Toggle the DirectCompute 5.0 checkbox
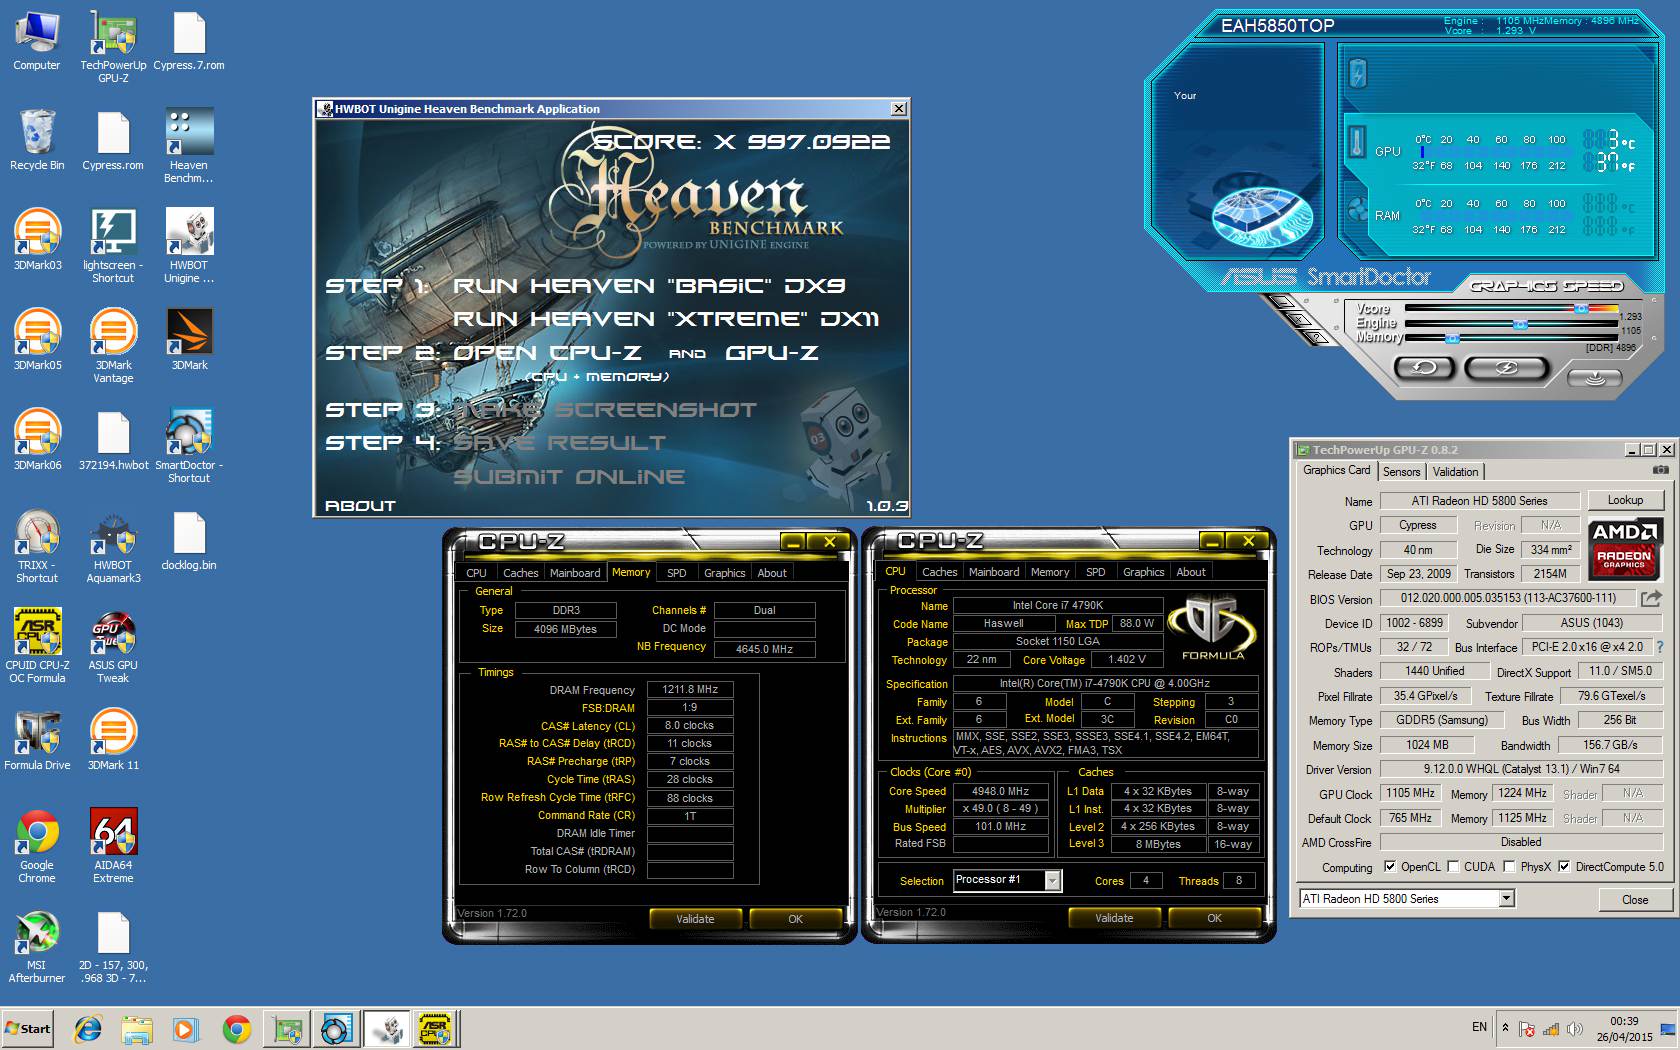Viewport: 1680px width, 1050px height. [1564, 867]
